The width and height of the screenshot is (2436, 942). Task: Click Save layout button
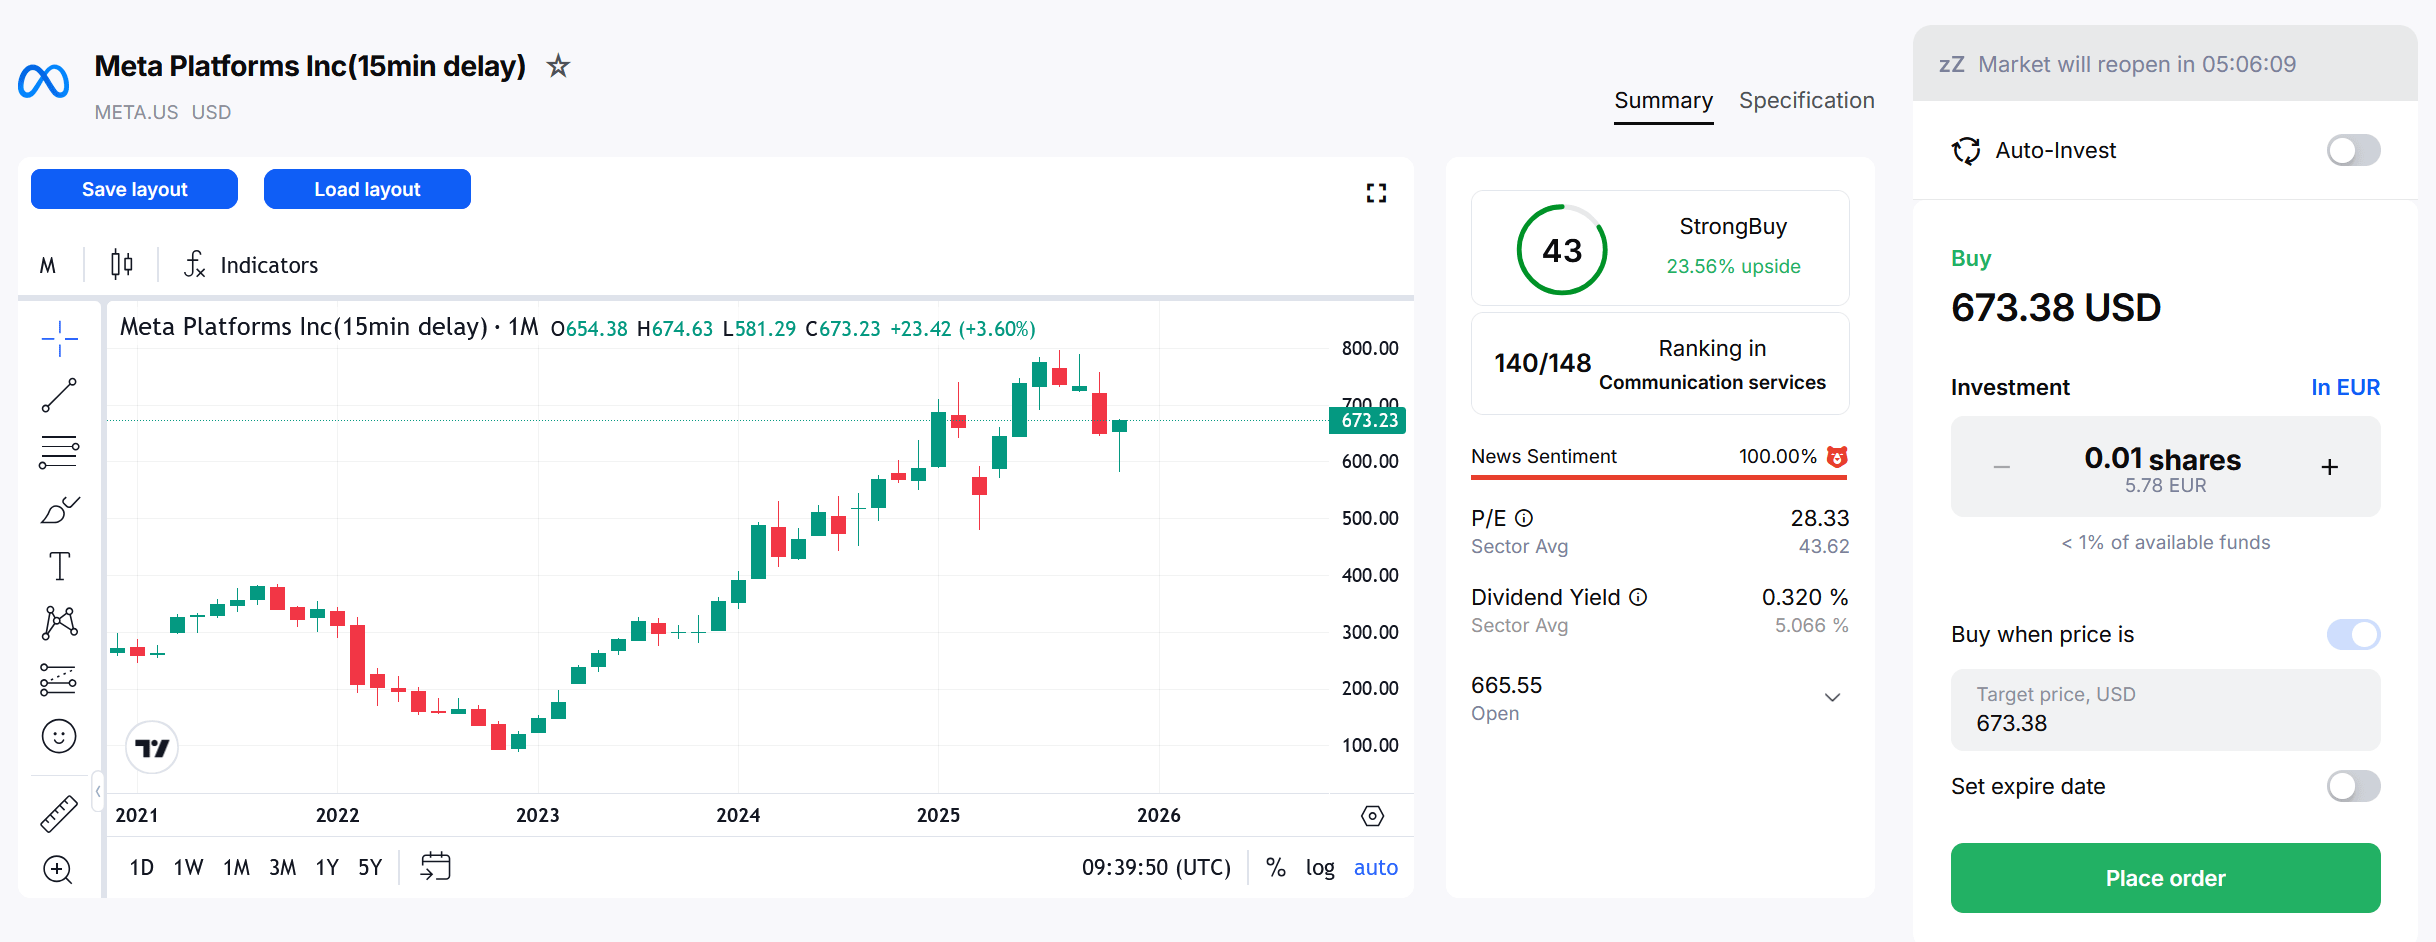click(134, 189)
